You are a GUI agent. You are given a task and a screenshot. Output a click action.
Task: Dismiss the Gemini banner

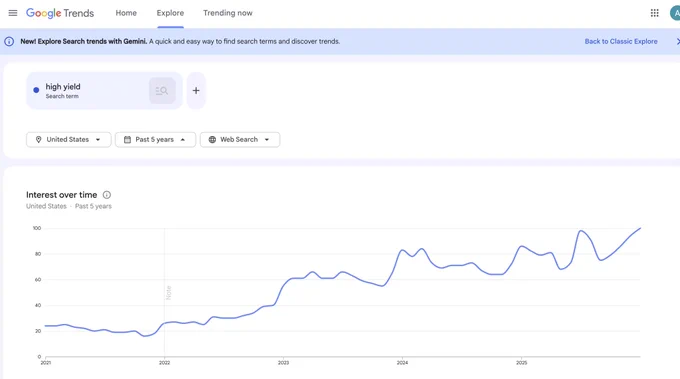click(677, 42)
